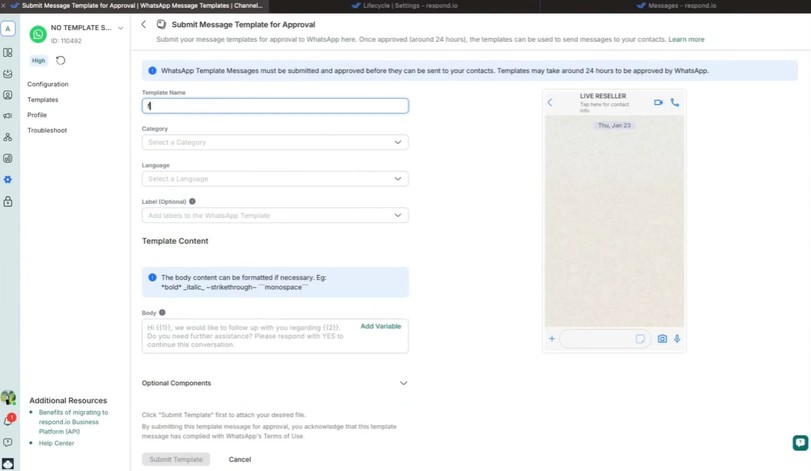
Task: Open the workspace avatar 'A' icon
Action: (x=8, y=29)
